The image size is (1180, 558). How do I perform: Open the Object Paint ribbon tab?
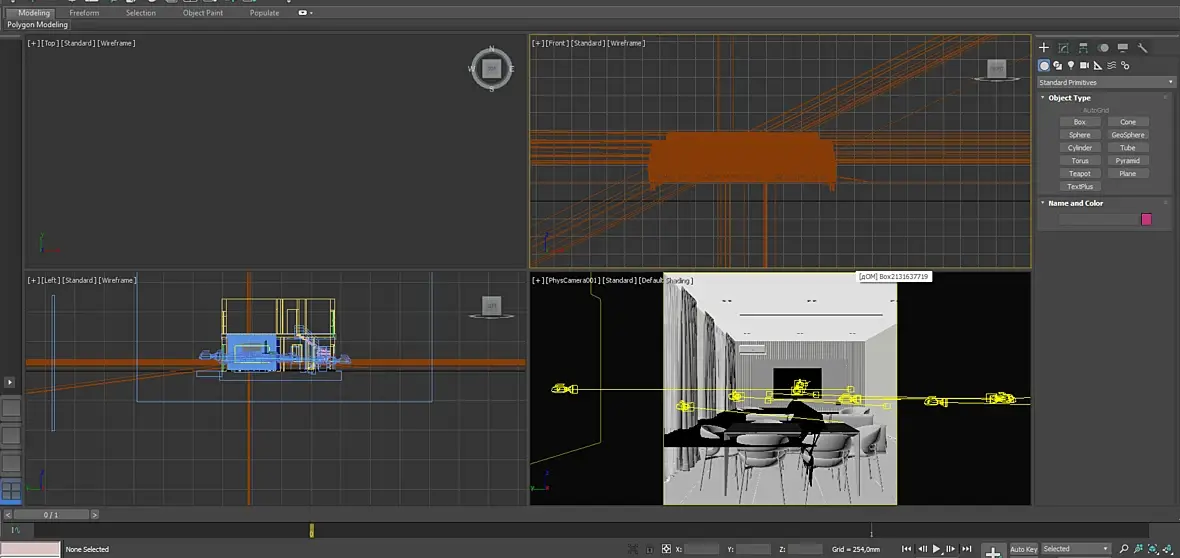(203, 13)
